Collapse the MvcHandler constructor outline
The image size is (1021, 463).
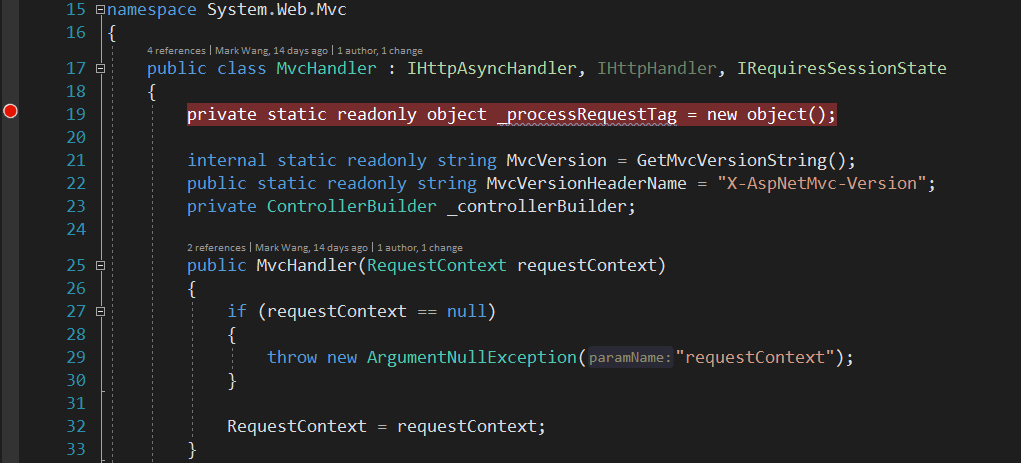tap(99, 266)
